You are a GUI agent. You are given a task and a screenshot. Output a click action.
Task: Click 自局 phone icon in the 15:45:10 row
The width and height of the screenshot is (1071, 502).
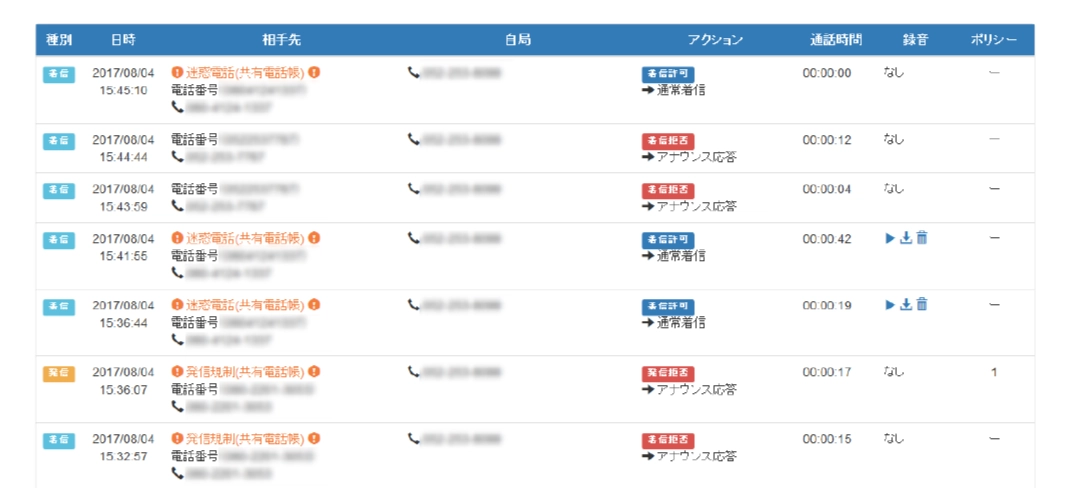[413, 72]
